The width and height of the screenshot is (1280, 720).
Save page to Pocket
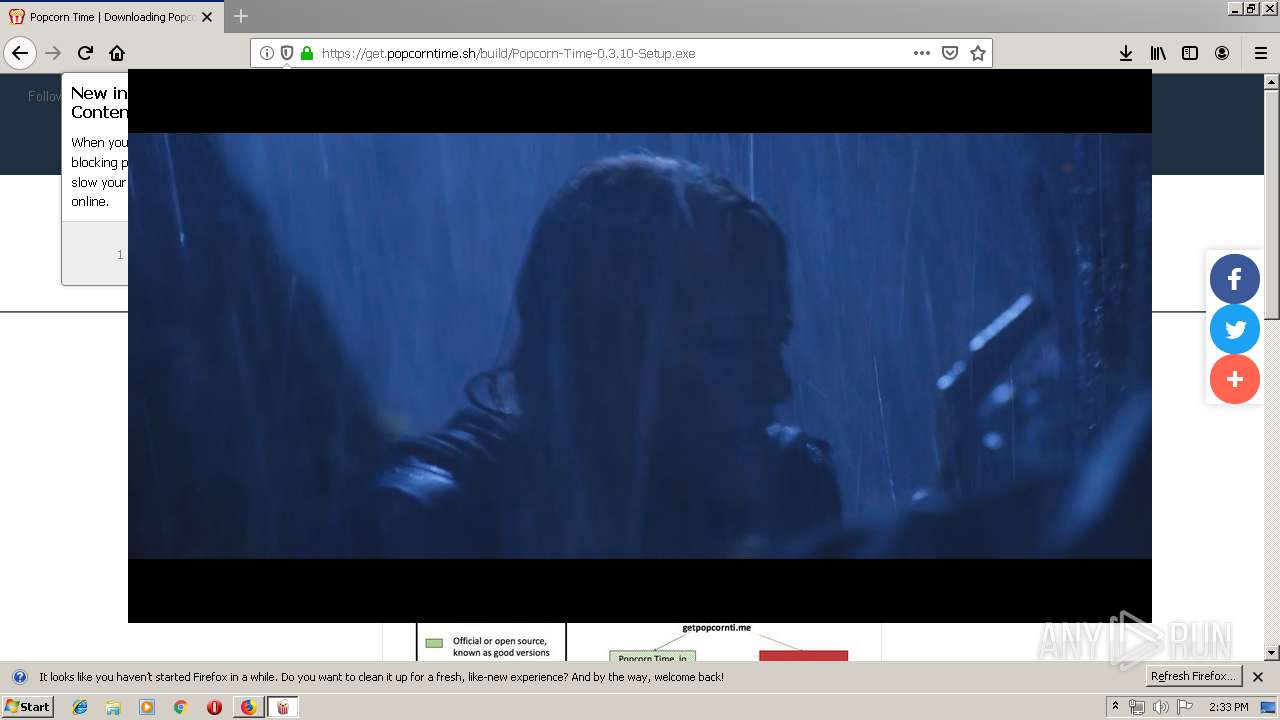950,53
